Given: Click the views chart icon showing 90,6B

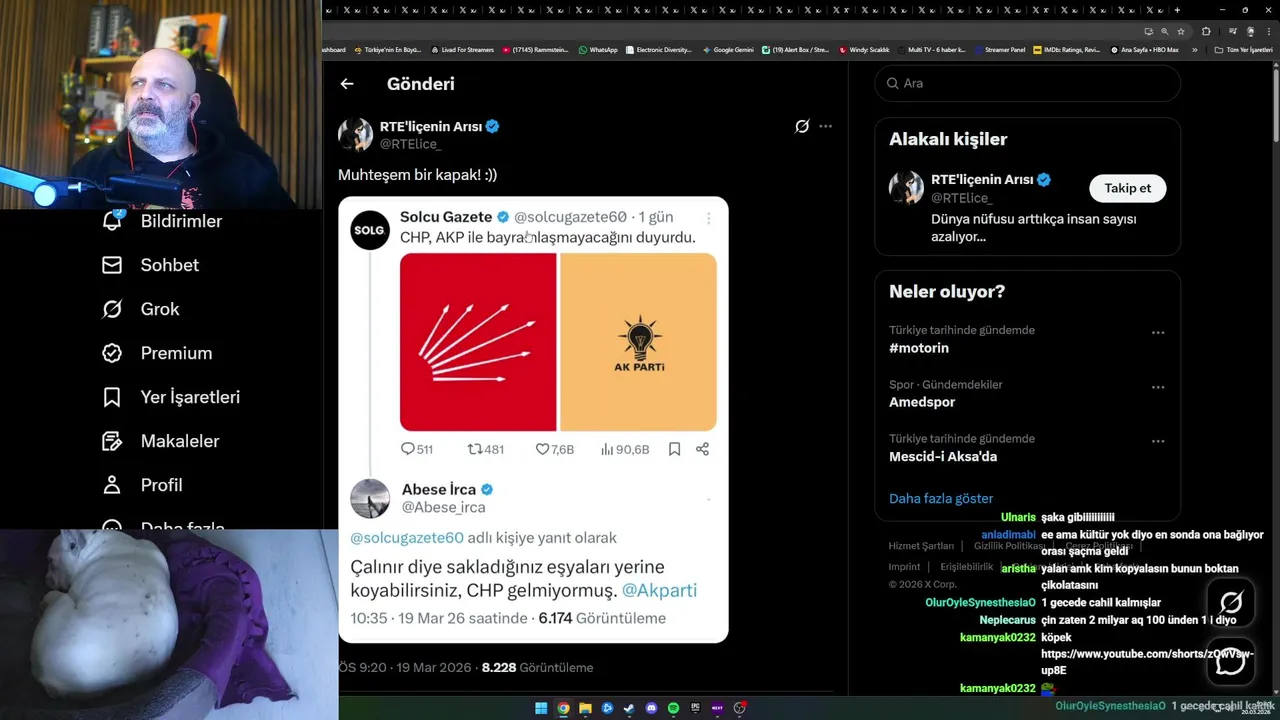Looking at the screenshot, I should pos(607,449).
